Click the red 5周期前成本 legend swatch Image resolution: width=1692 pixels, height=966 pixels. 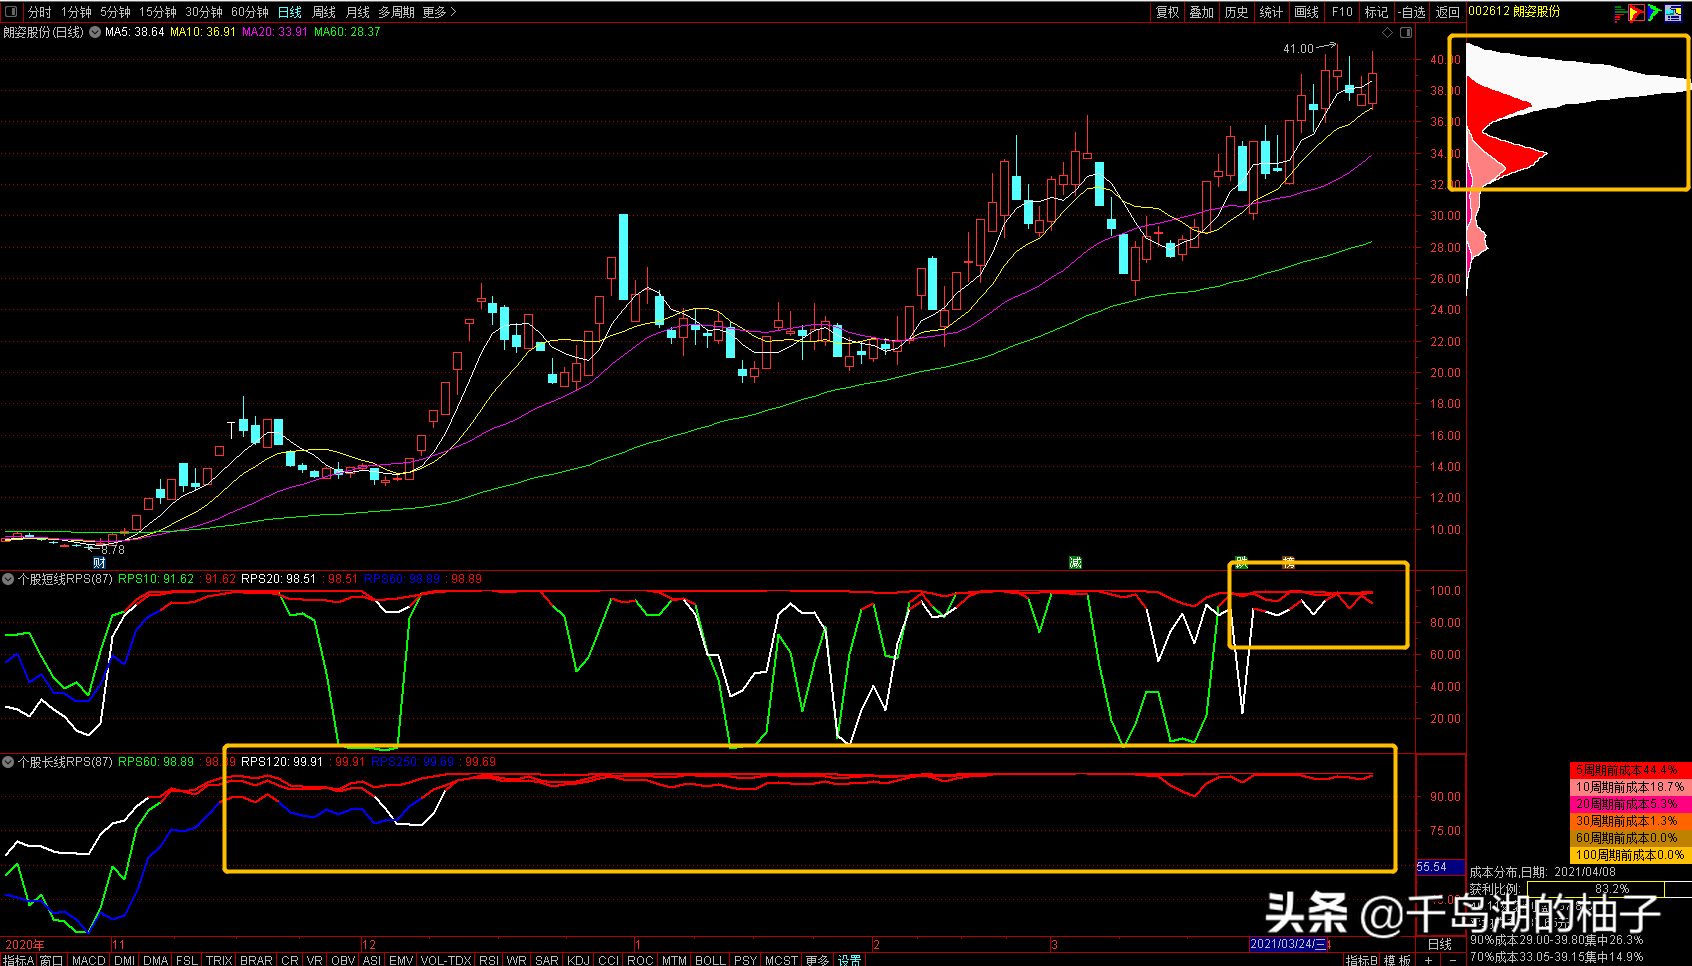pyautogui.click(x=1629, y=770)
